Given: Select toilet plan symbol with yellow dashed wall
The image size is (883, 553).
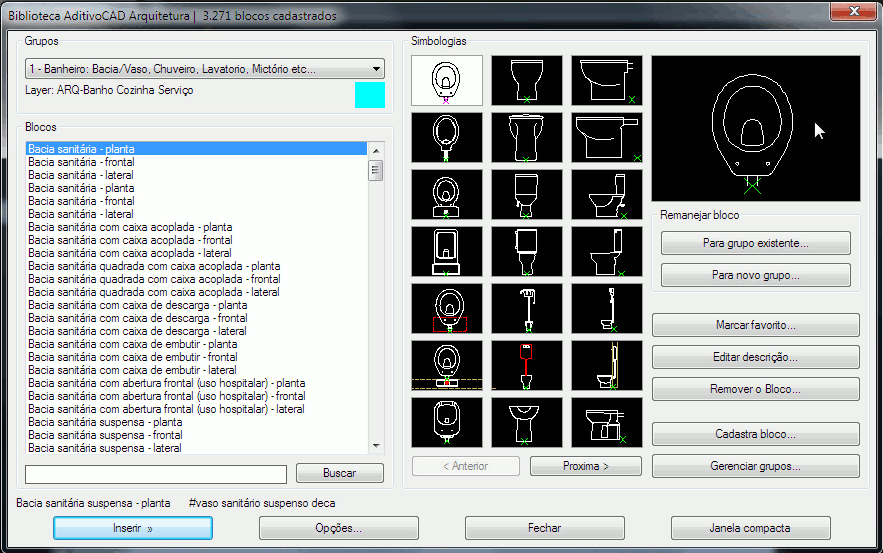Looking at the screenshot, I should click(447, 365).
